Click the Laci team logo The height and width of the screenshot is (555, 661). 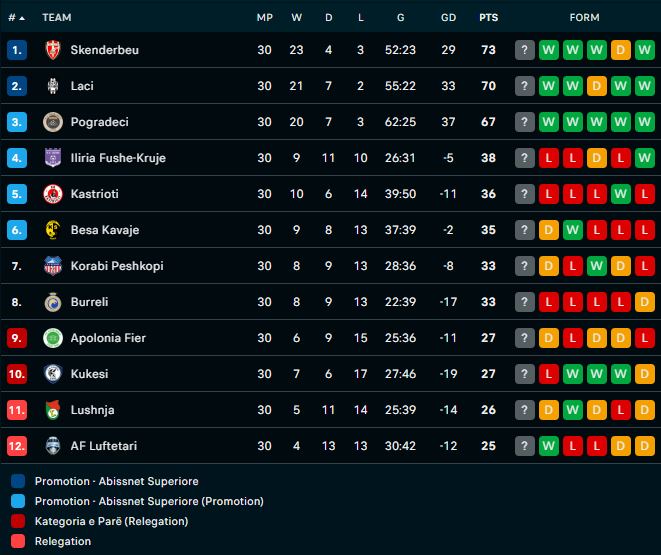53,86
